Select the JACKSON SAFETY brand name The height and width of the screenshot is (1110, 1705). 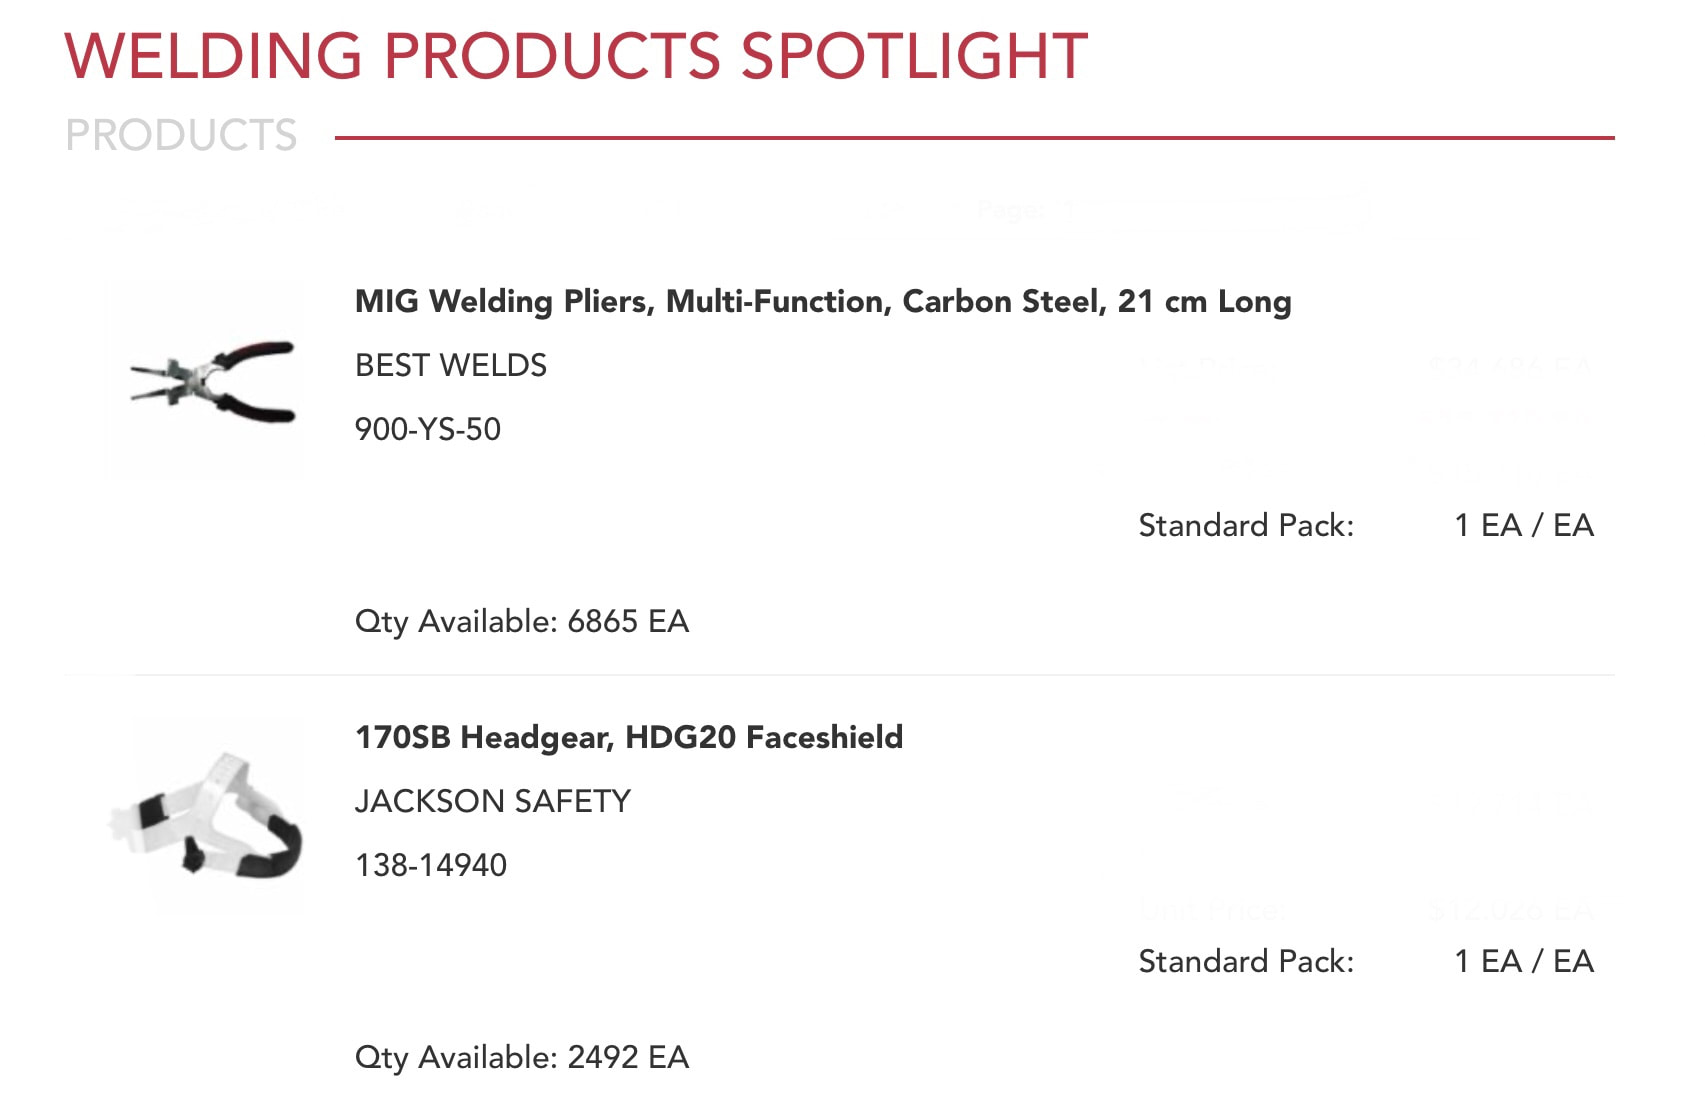tap(493, 801)
